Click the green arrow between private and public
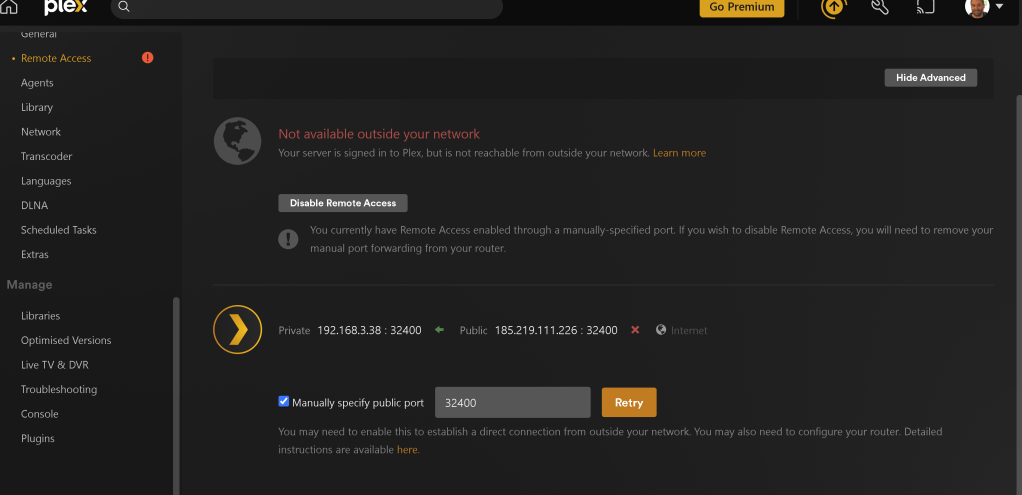1022x495 pixels. [x=439, y=330]
